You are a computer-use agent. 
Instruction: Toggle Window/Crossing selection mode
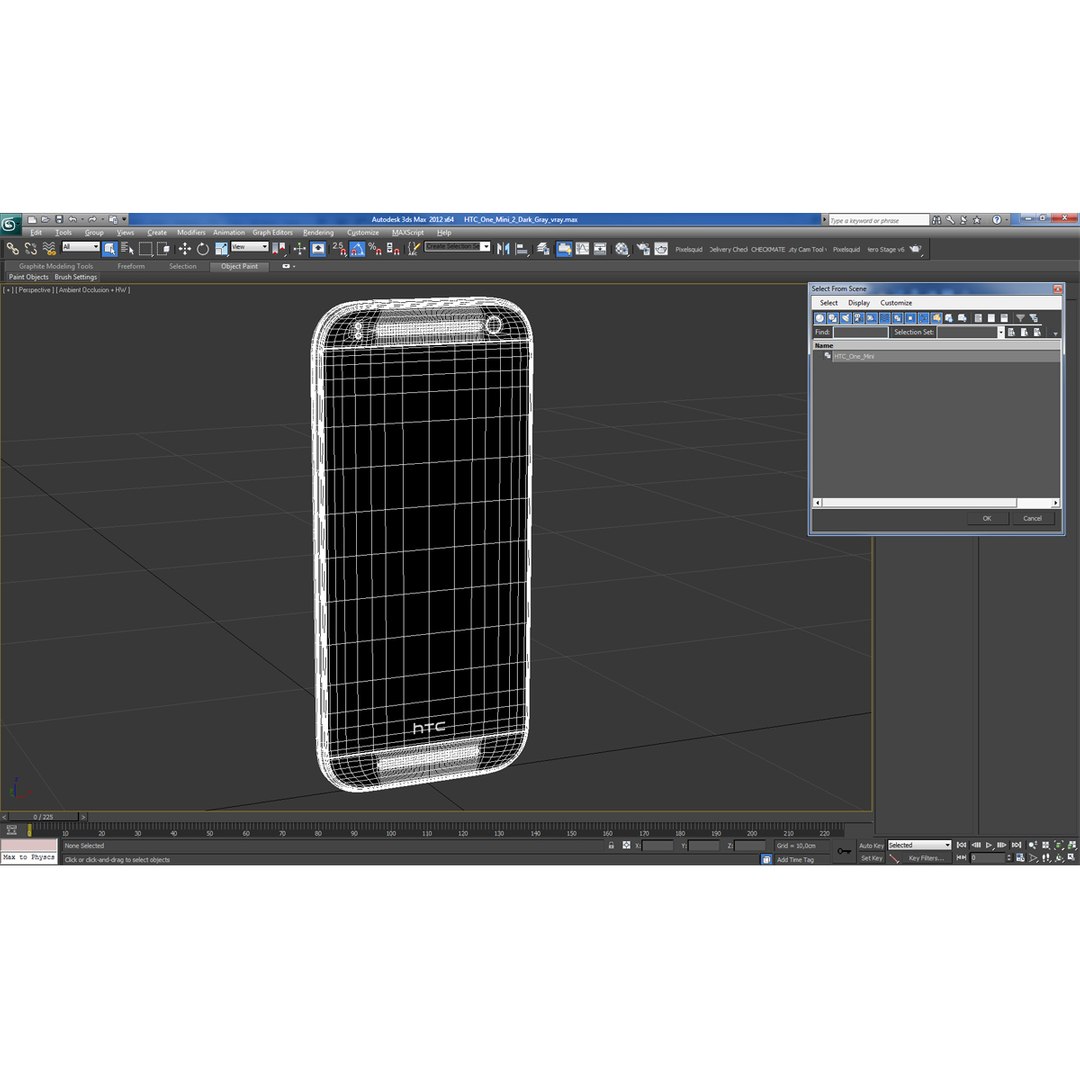pos(163,249)
